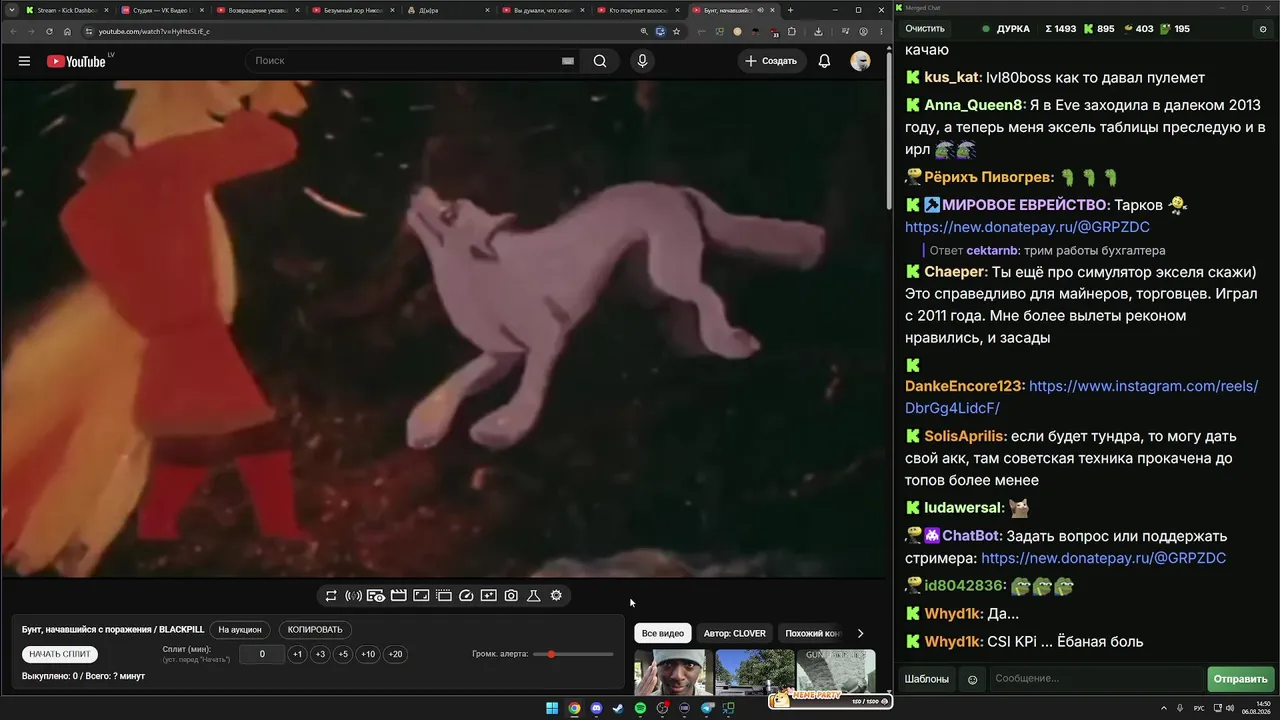Open Chrome from the taskbar

[574, 709]
